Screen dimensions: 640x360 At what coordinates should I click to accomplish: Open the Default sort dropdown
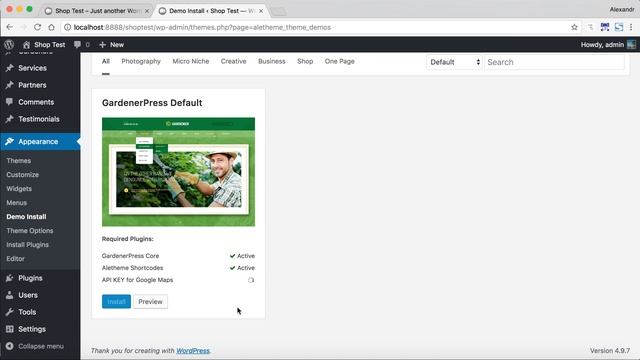[x=454, y=62]
